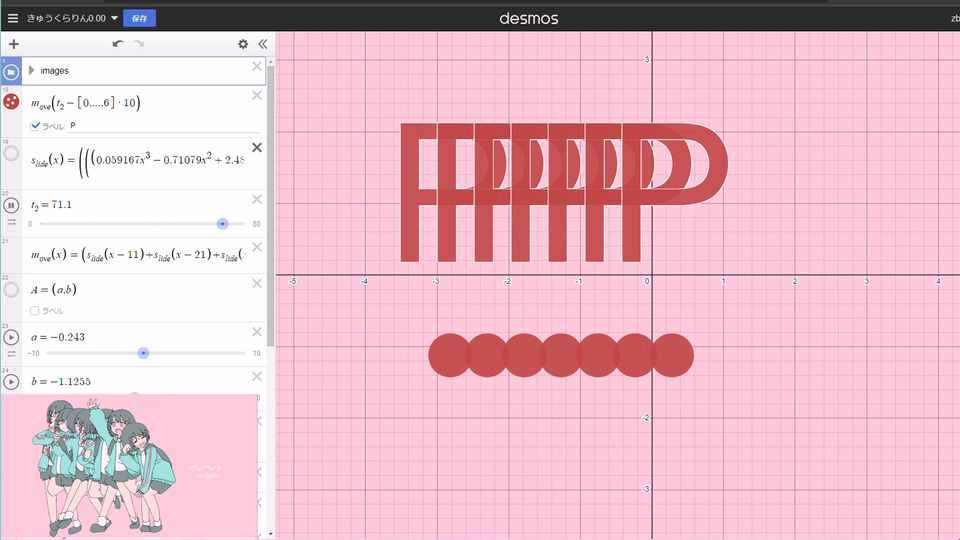
Task: Click the t2 slider track
Action: tap(142, 224)
